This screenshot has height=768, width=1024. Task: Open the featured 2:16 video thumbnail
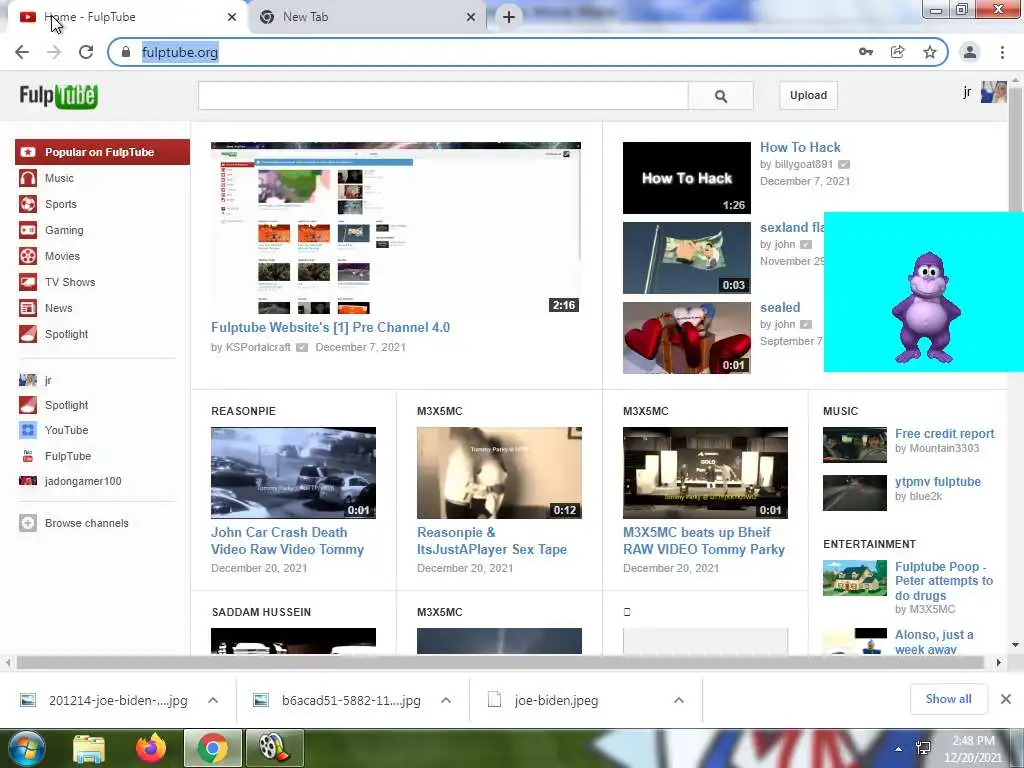(396, 228)
